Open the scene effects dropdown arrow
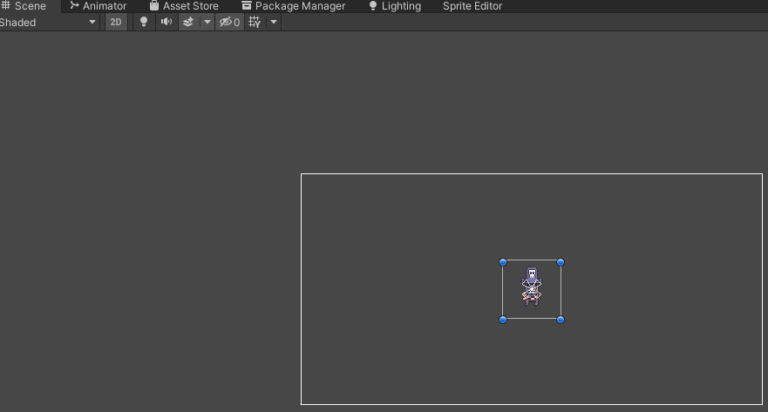Viewport: 768px width, 412px height. coord(207,22)
